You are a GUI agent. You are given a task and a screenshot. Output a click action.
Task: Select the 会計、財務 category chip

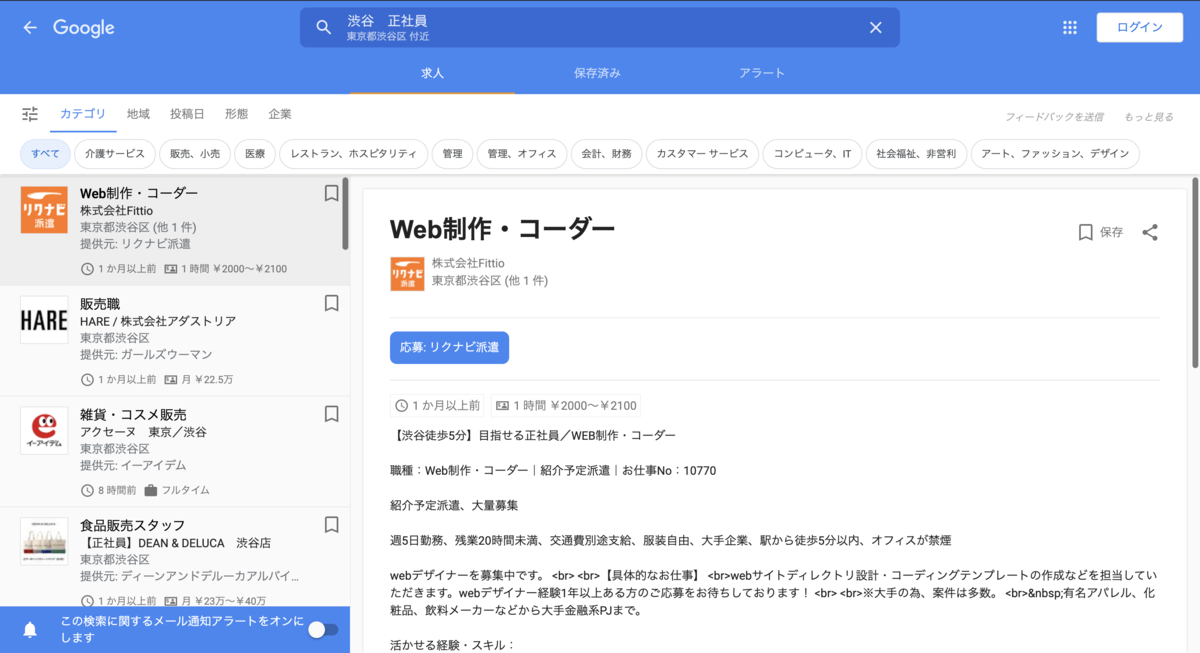(x=606, y=154)
